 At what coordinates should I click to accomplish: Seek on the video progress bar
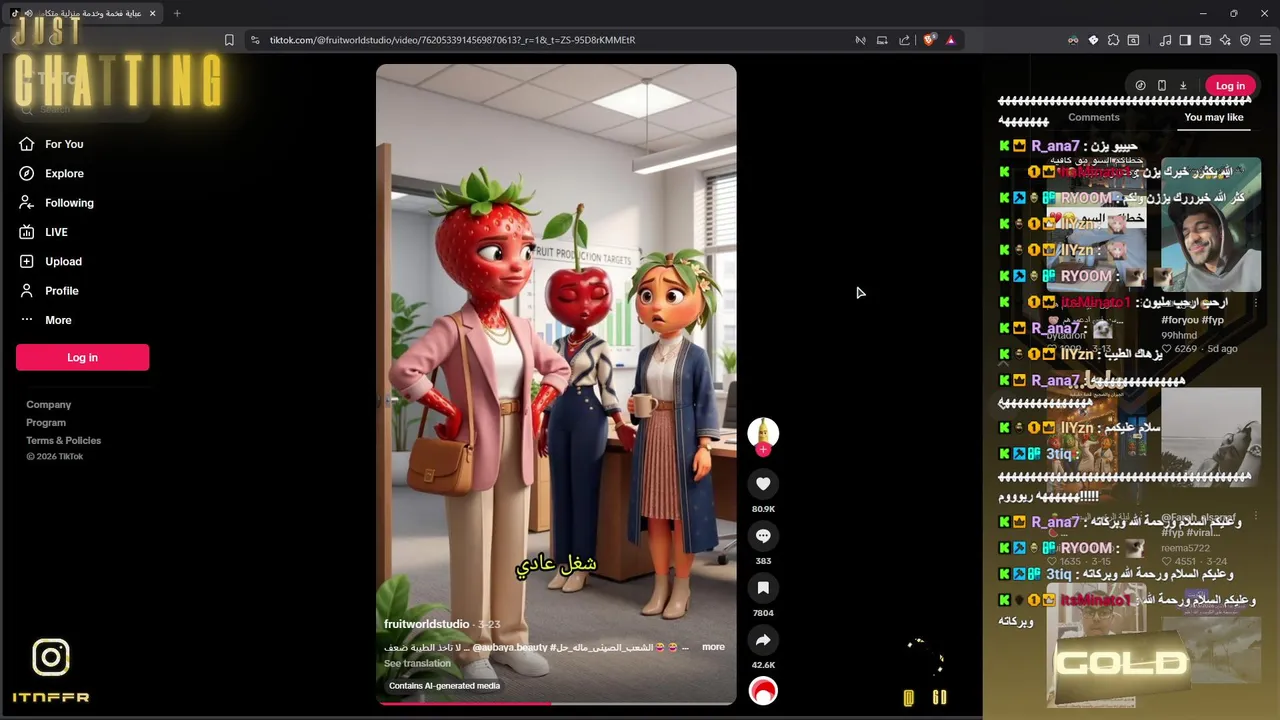(556, 703)
